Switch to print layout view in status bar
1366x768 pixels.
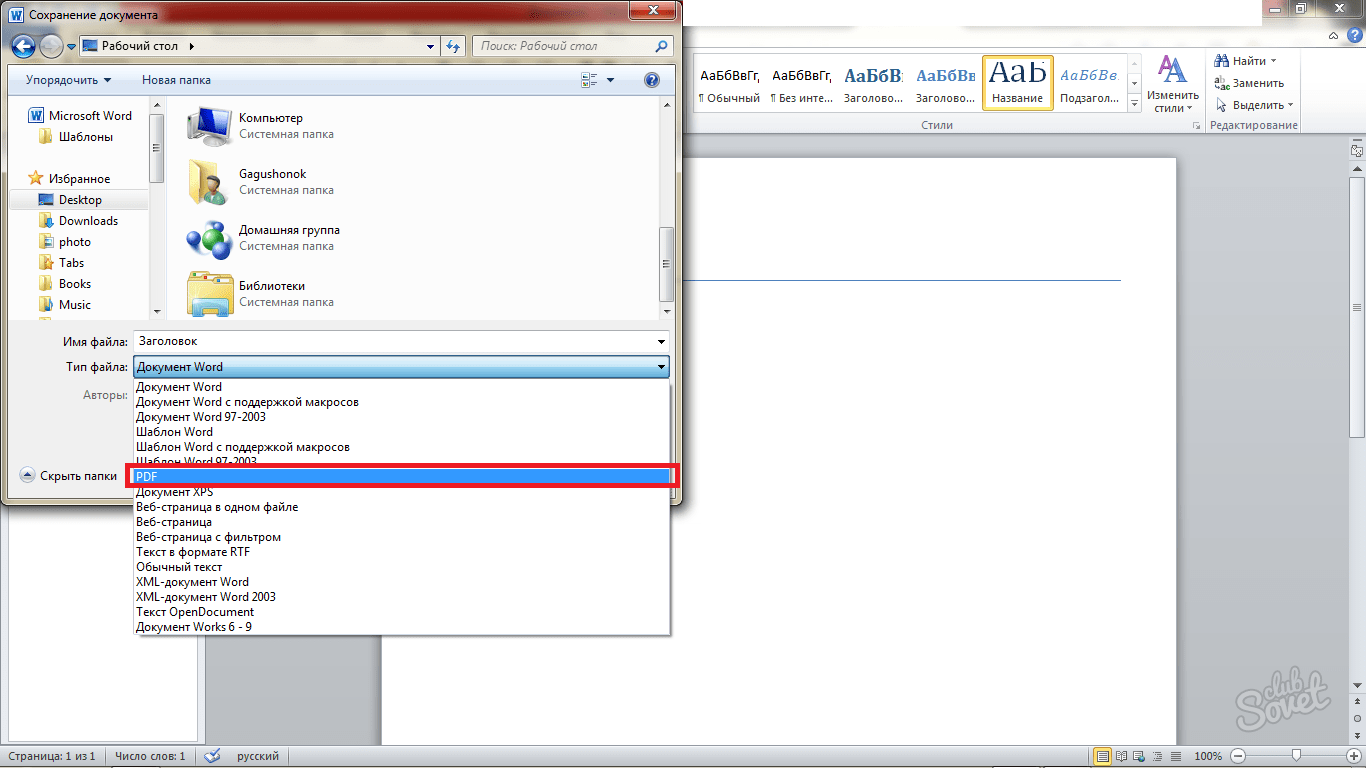click(1103, 756)
